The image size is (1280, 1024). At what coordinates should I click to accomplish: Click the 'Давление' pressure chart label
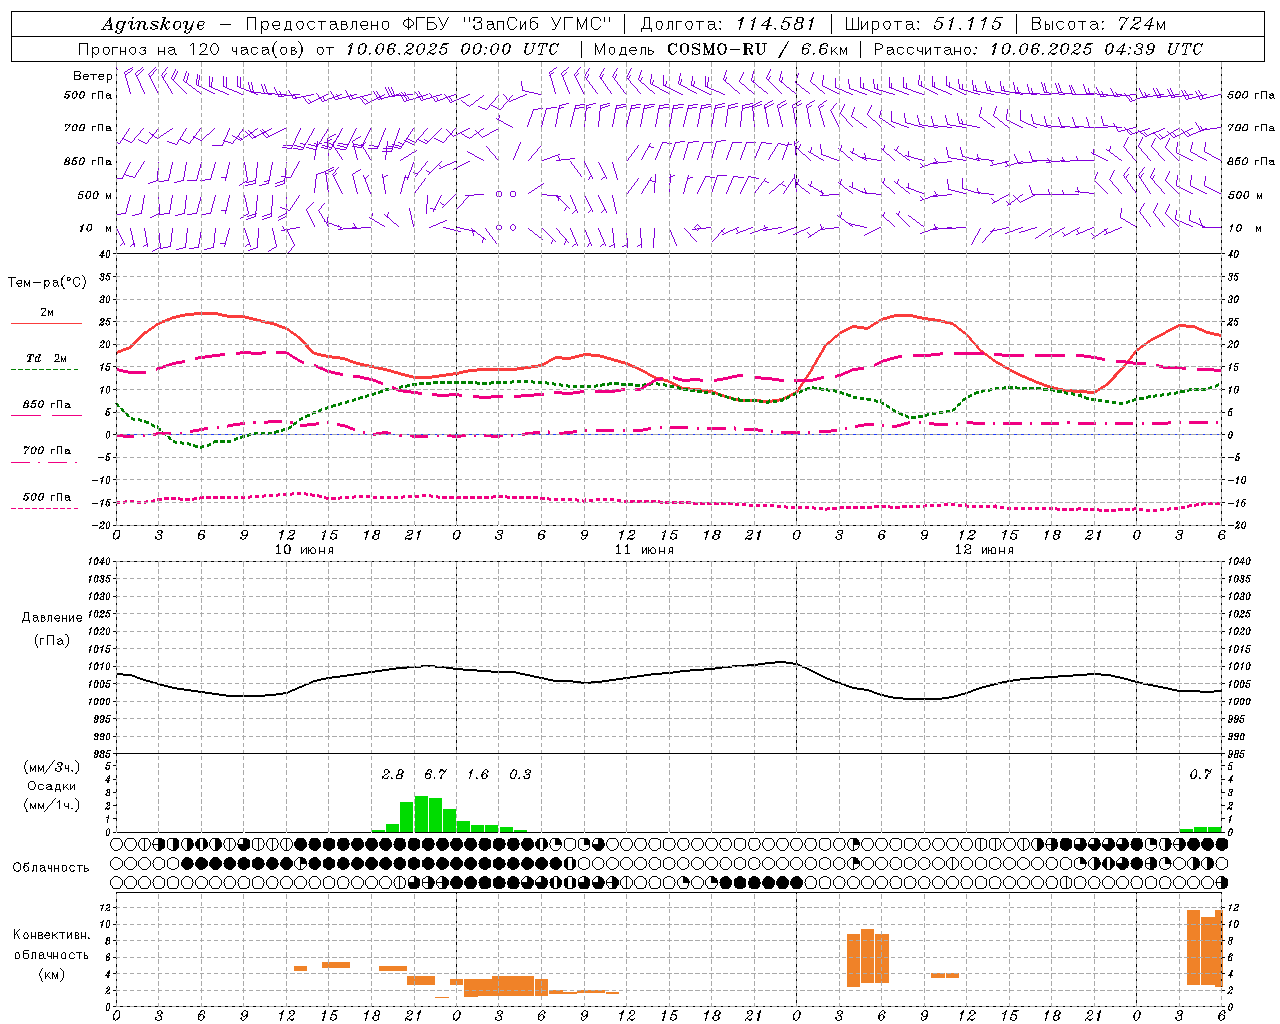(52, 618)
